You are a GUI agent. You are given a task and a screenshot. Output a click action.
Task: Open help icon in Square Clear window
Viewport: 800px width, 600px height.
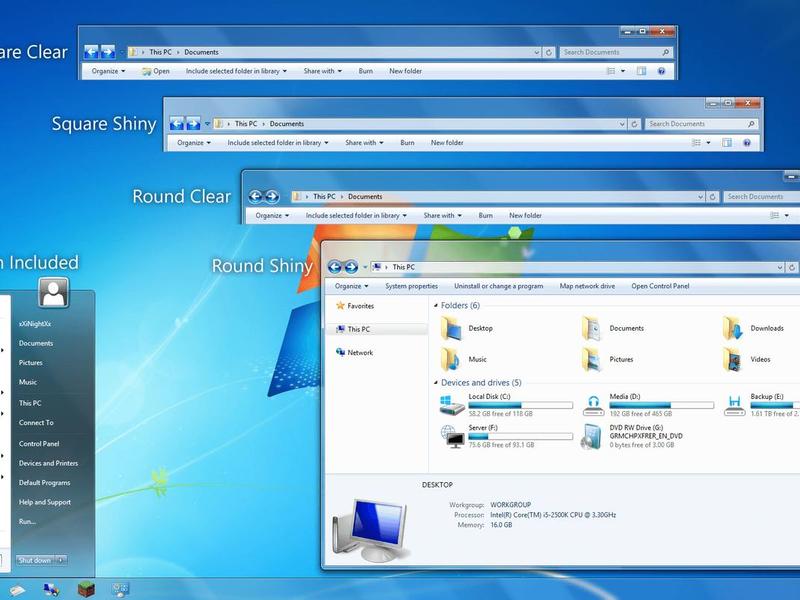click(661, 71)
